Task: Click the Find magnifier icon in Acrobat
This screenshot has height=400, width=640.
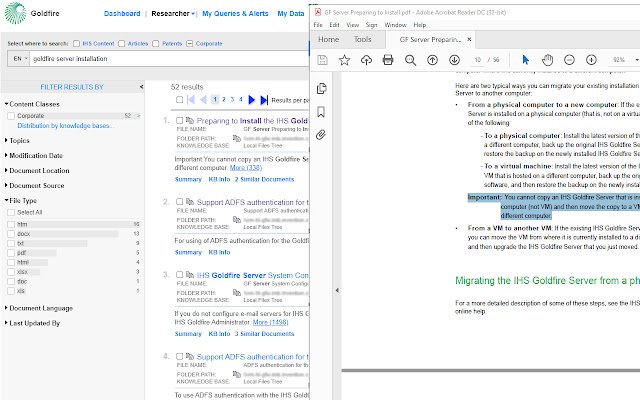Action: (410, 60)
